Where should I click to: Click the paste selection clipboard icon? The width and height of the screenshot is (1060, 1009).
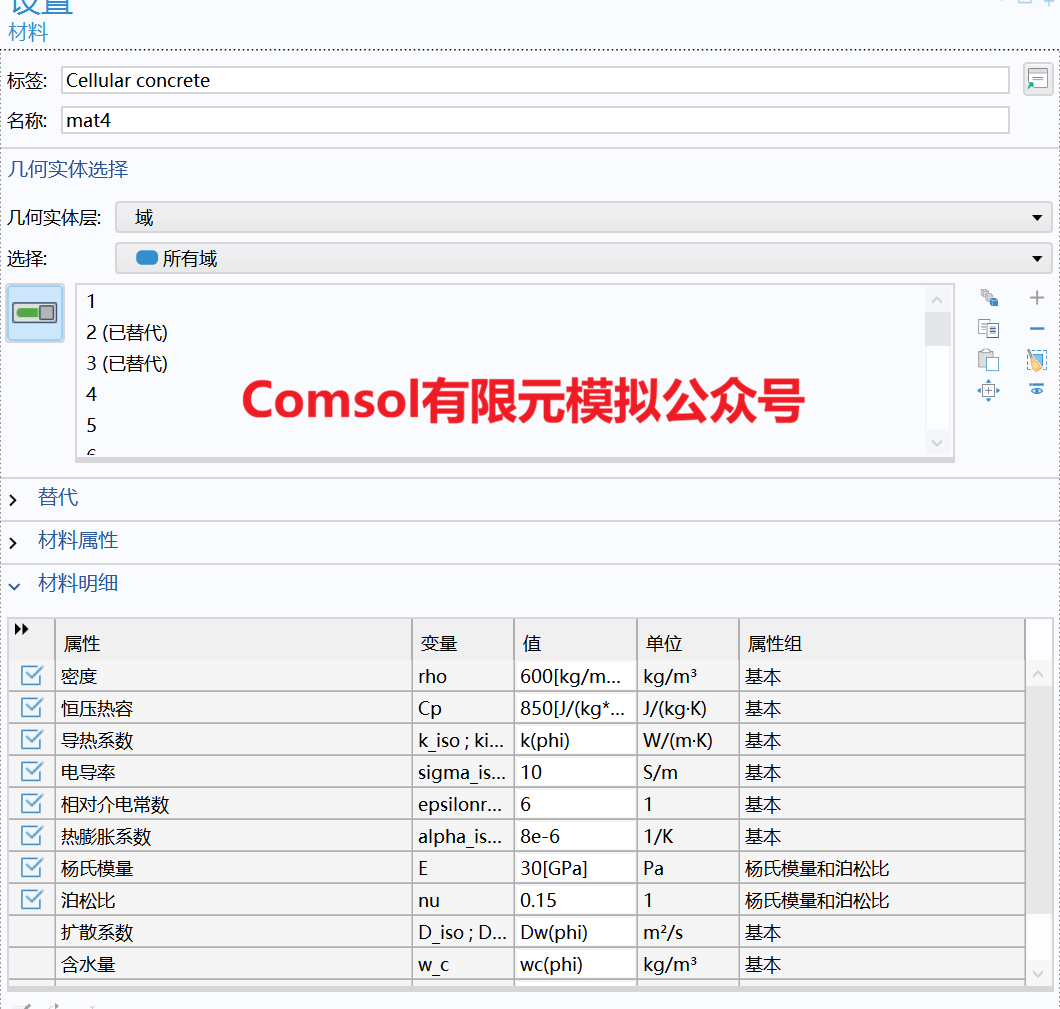click(x=988, y=360)
